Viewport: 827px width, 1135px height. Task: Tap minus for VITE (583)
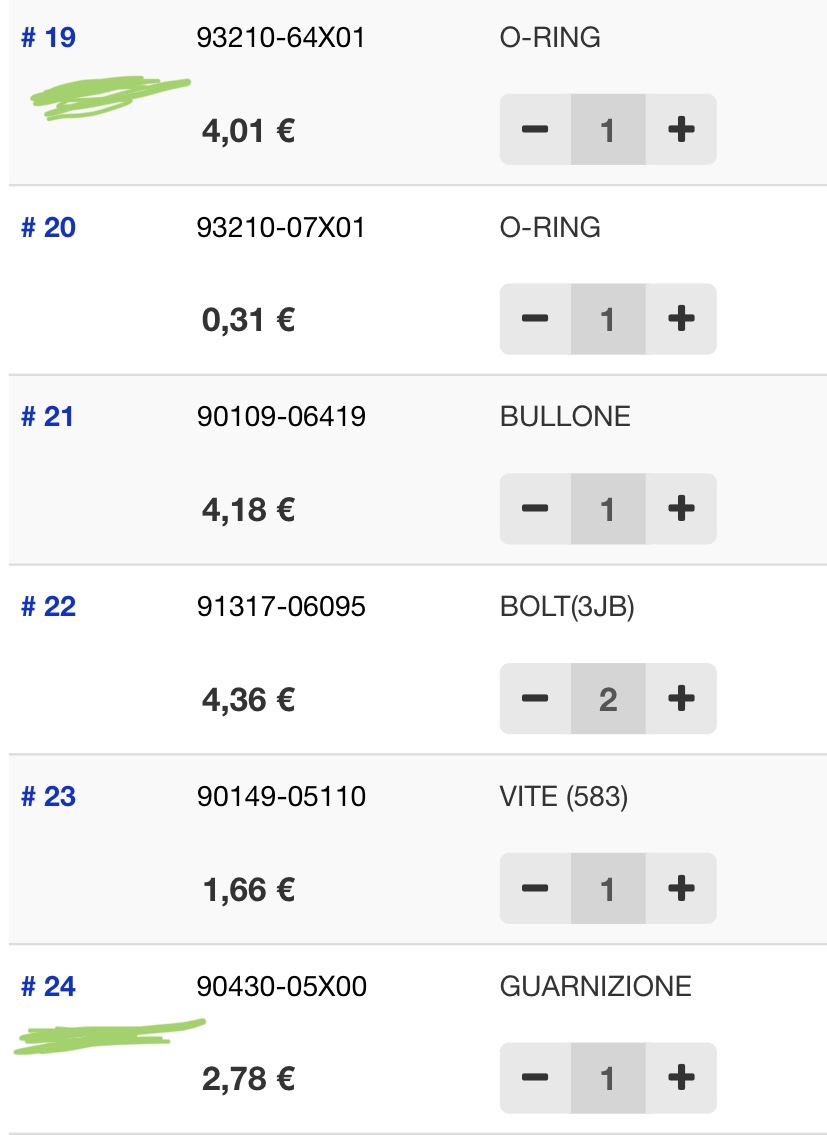pyautogui.click(x=535, y=888)
